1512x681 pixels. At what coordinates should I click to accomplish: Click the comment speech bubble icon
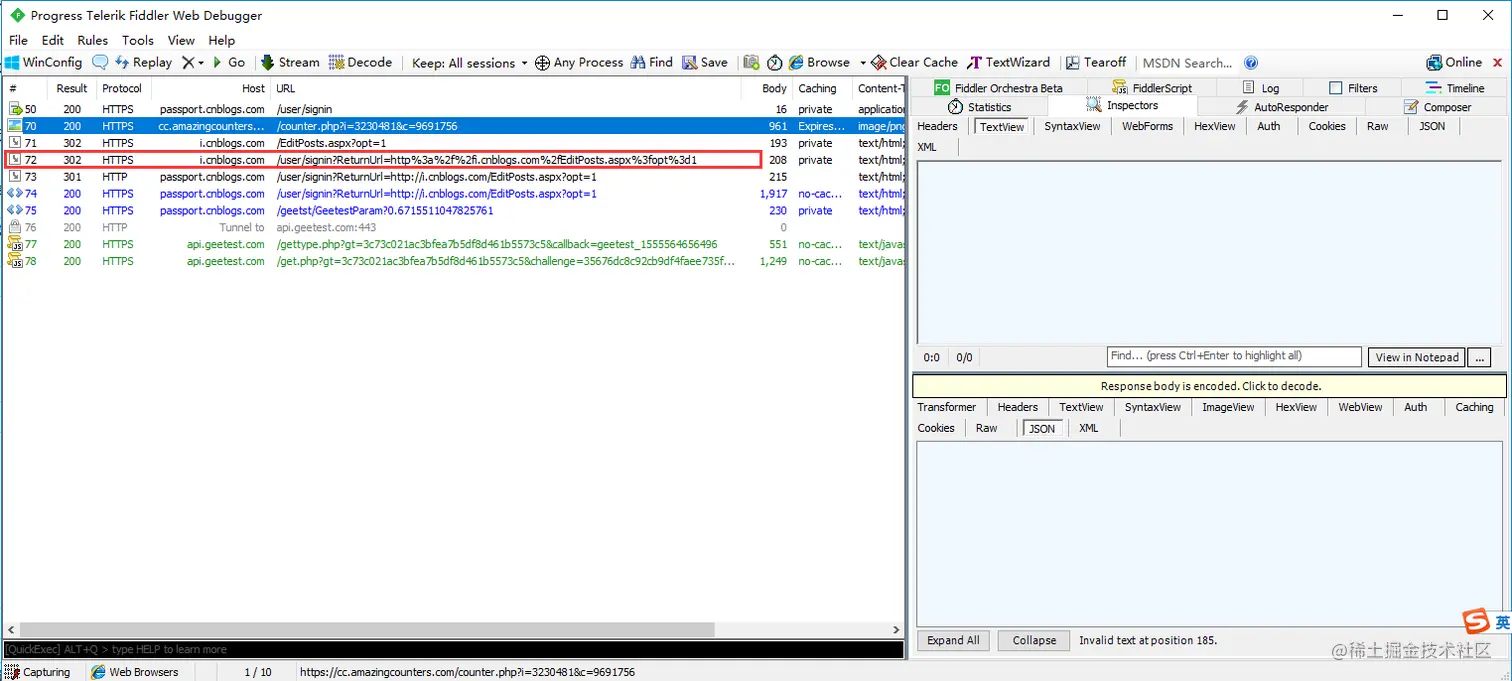100,62
